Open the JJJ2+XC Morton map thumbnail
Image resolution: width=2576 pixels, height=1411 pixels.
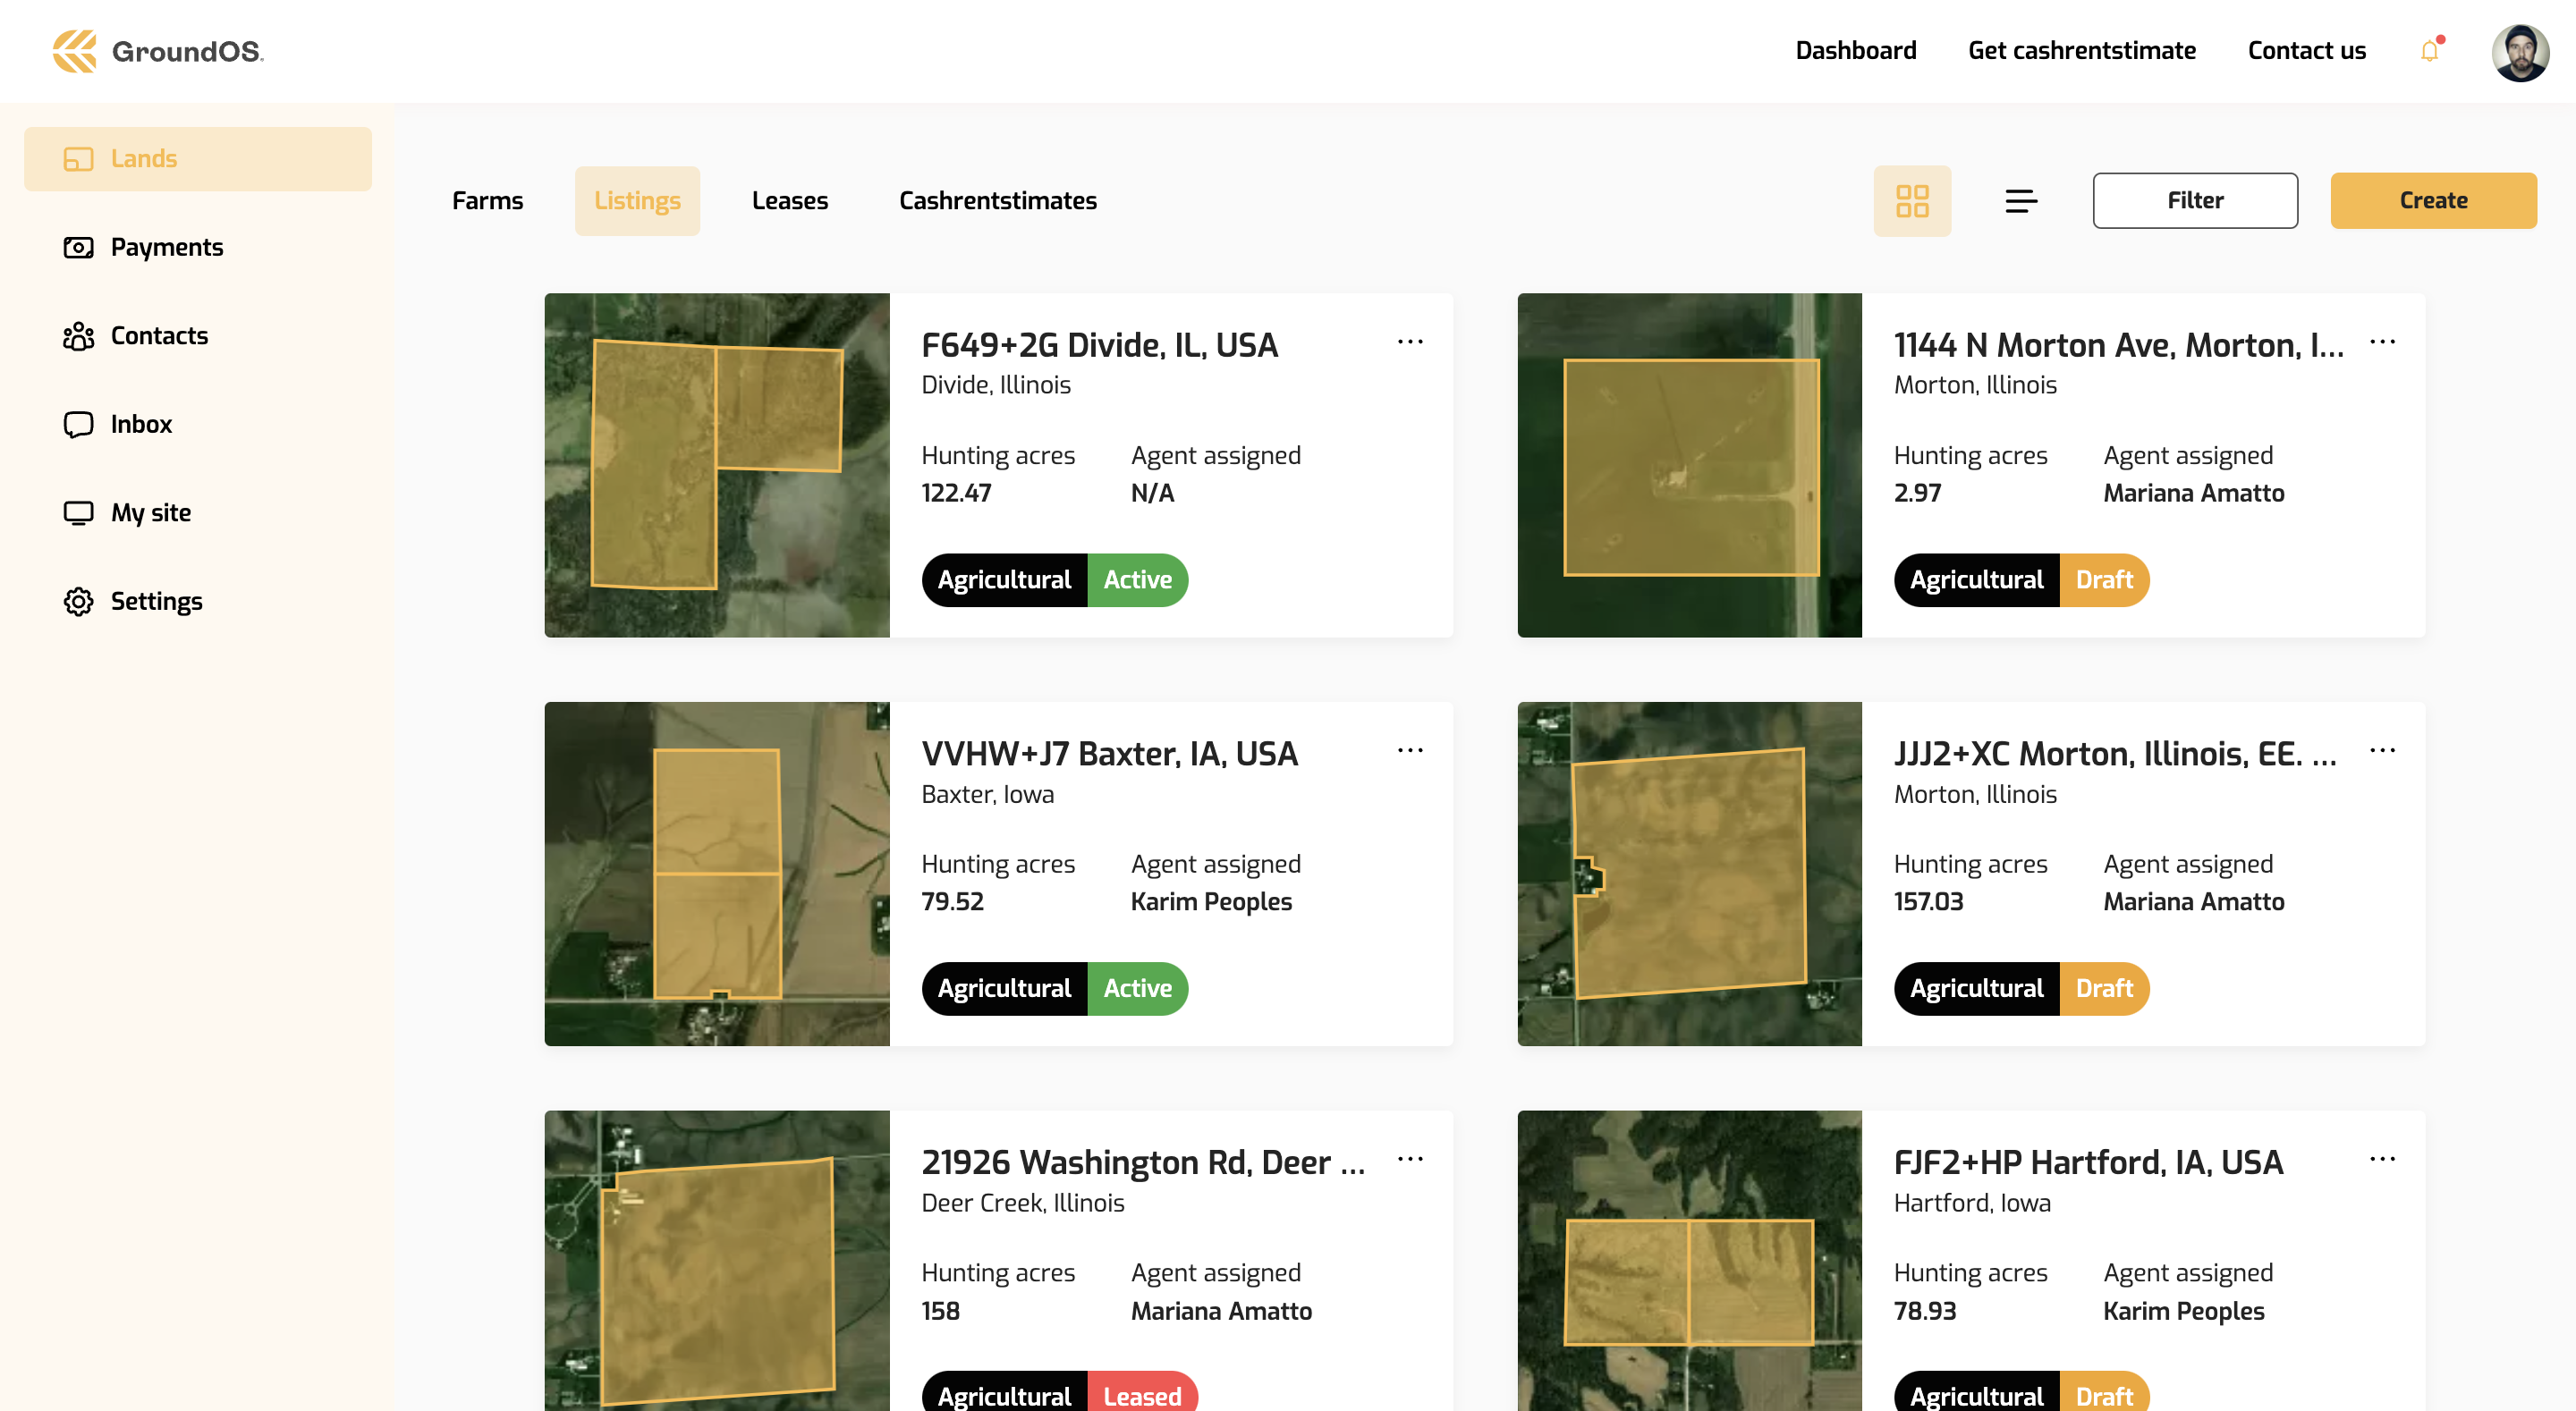click(1689, 874)
